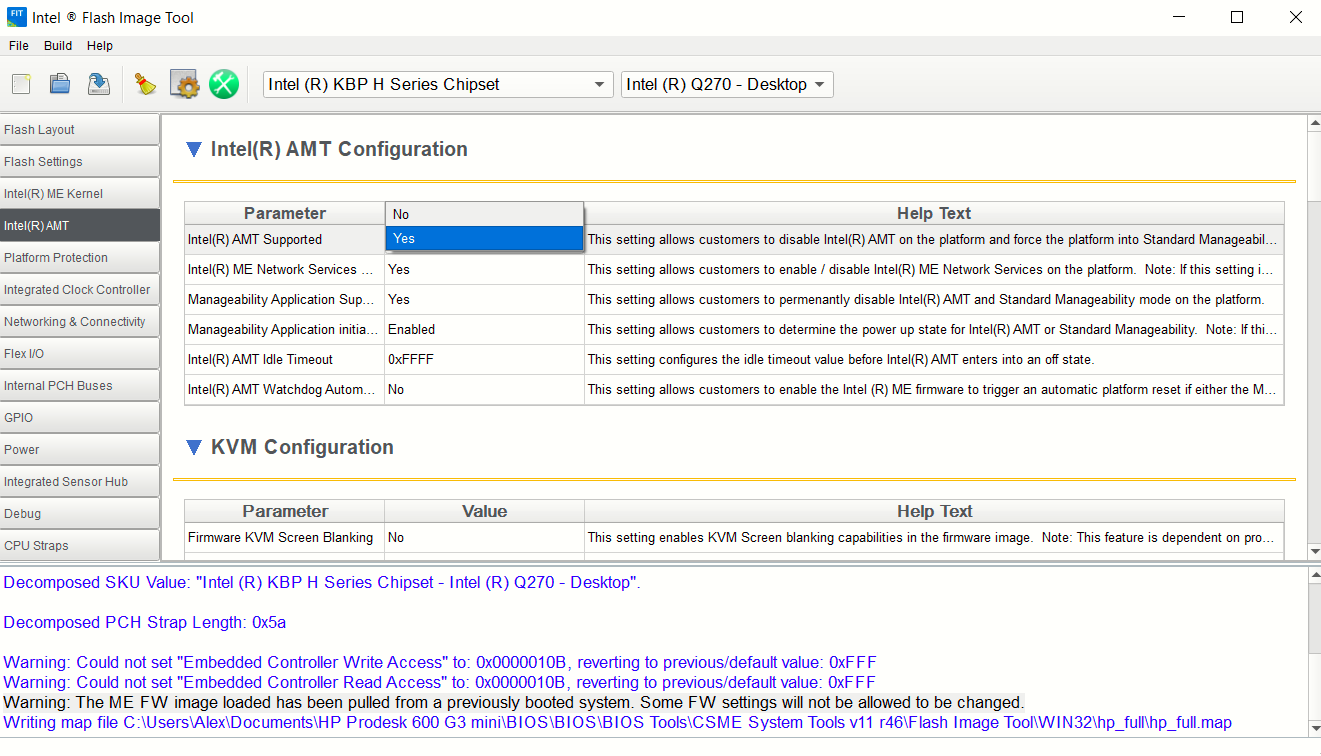Collapse the KVM Configuration section
Screen dimensions: 1321x756
[x=194, y=448]
